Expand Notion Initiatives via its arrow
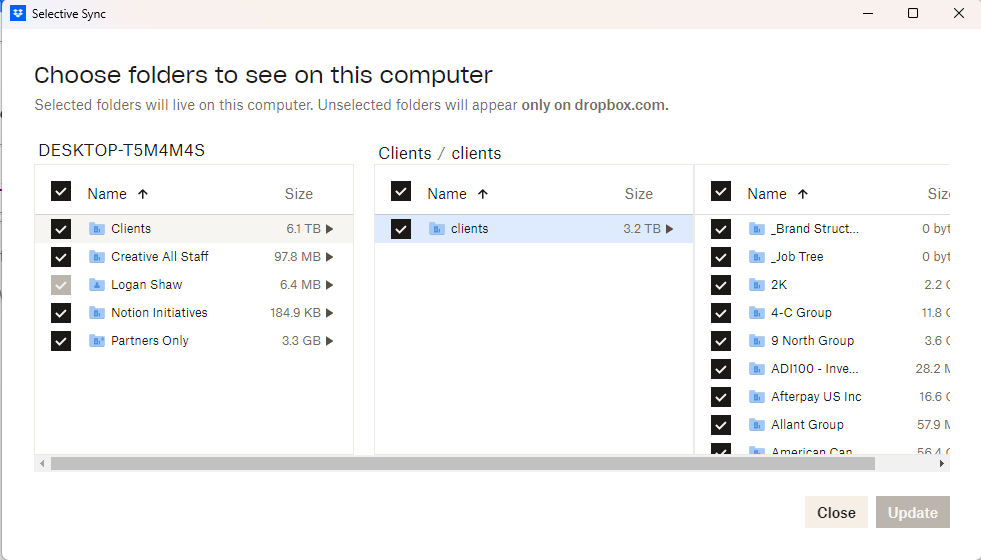This screenshot has width=981, height=560. tap(330, 313)
